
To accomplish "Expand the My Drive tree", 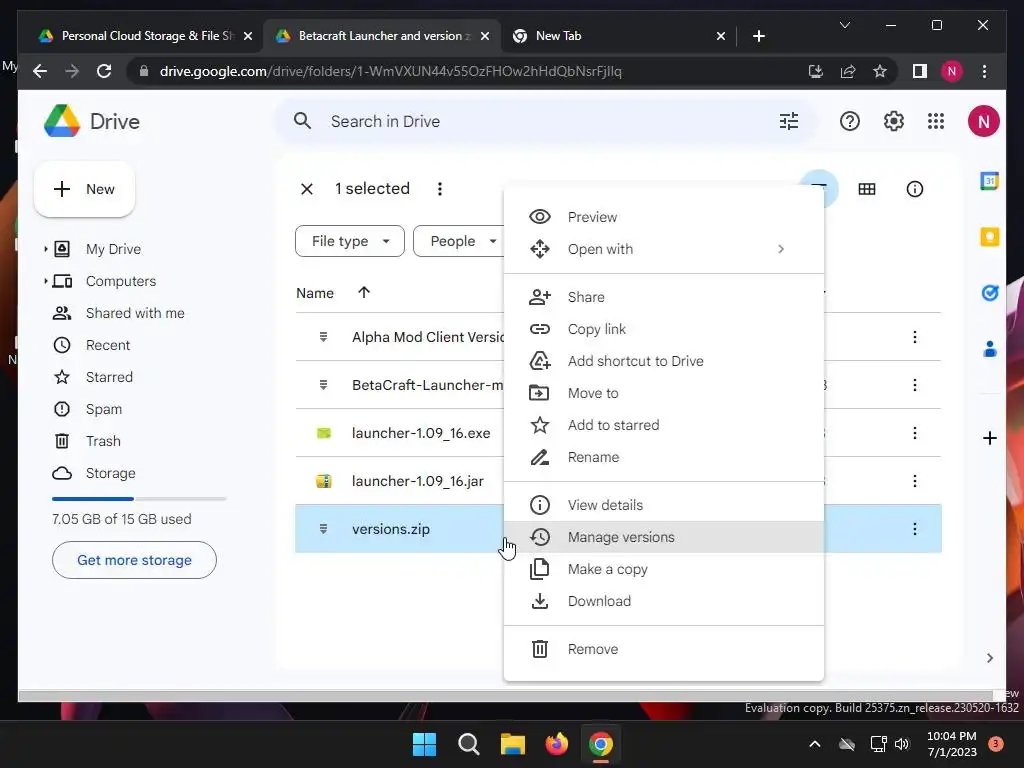I will click(x=45, y=249).
